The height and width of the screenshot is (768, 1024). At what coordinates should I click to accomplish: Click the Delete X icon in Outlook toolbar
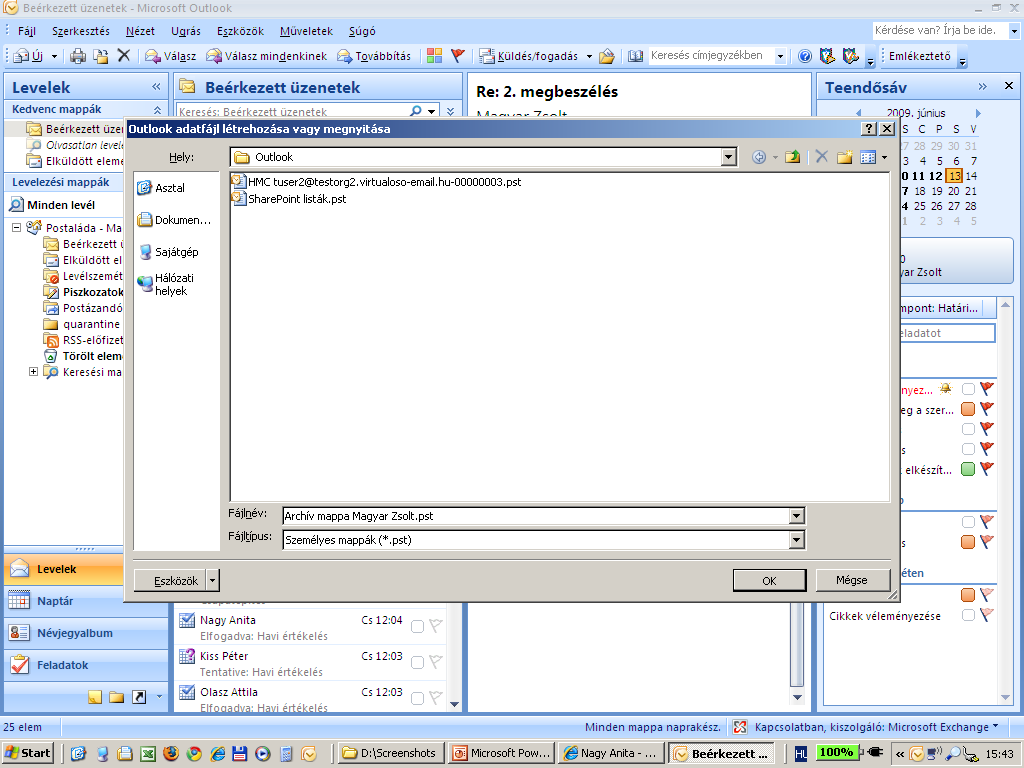pyautogui.click(x=123, y=56)
